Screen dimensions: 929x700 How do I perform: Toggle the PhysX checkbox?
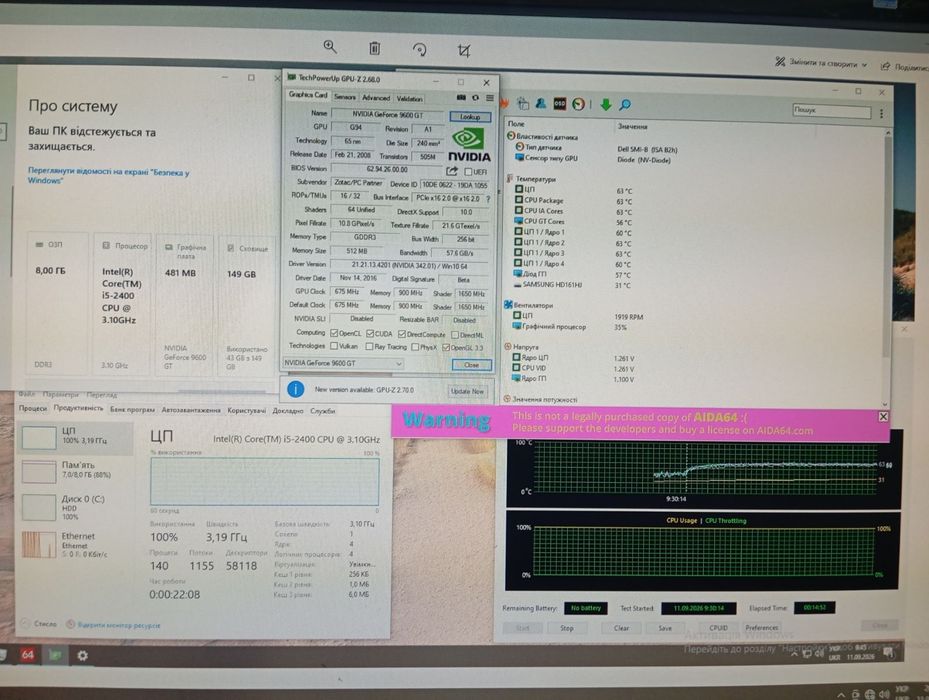click(415, 347)
